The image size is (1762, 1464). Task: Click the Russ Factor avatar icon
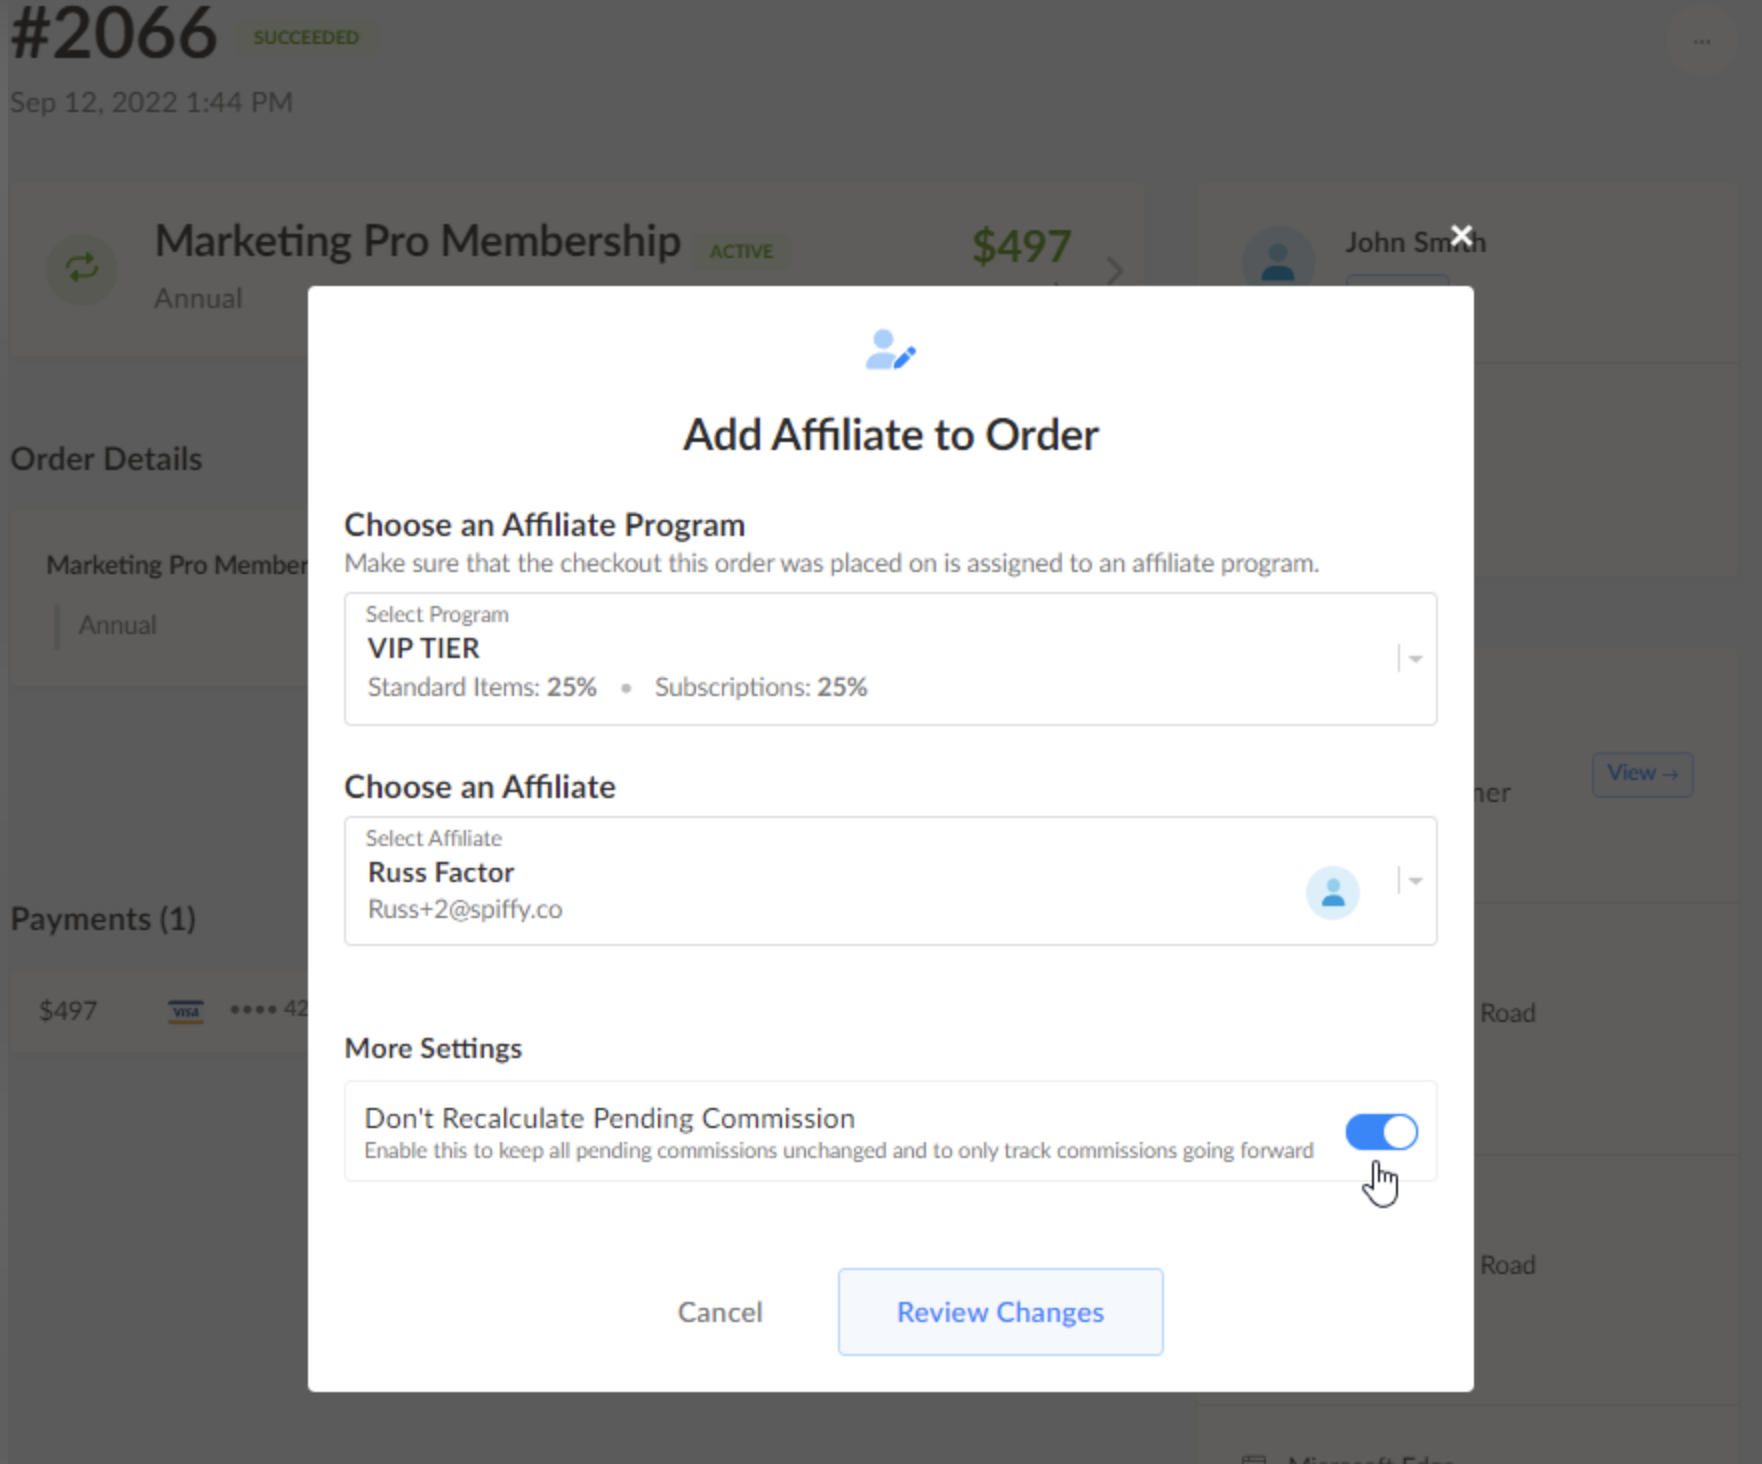[1332, 892]
